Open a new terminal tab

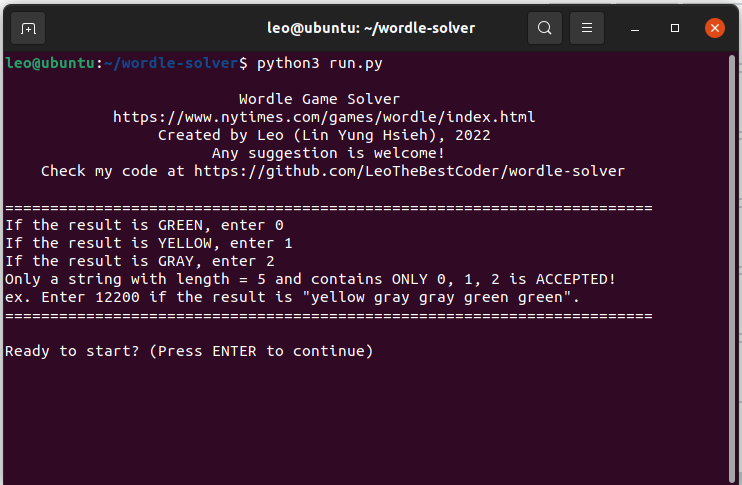tap(28, 28)
